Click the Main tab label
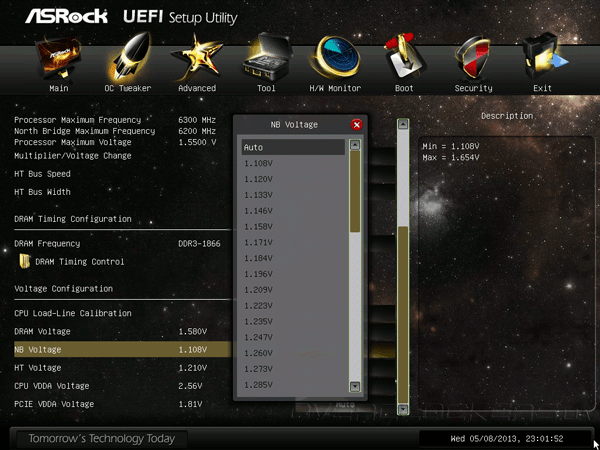The width and height of the screenshot is (600, 450). pyautogui.click(x=59, y=88)
